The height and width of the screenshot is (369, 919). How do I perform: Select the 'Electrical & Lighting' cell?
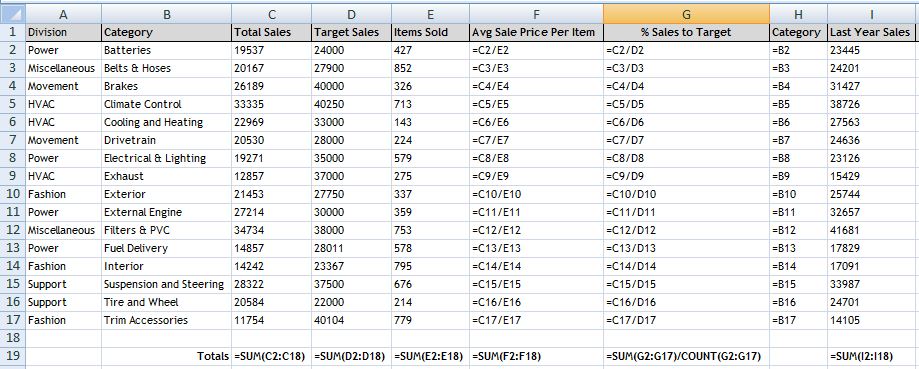coord(166,158)
